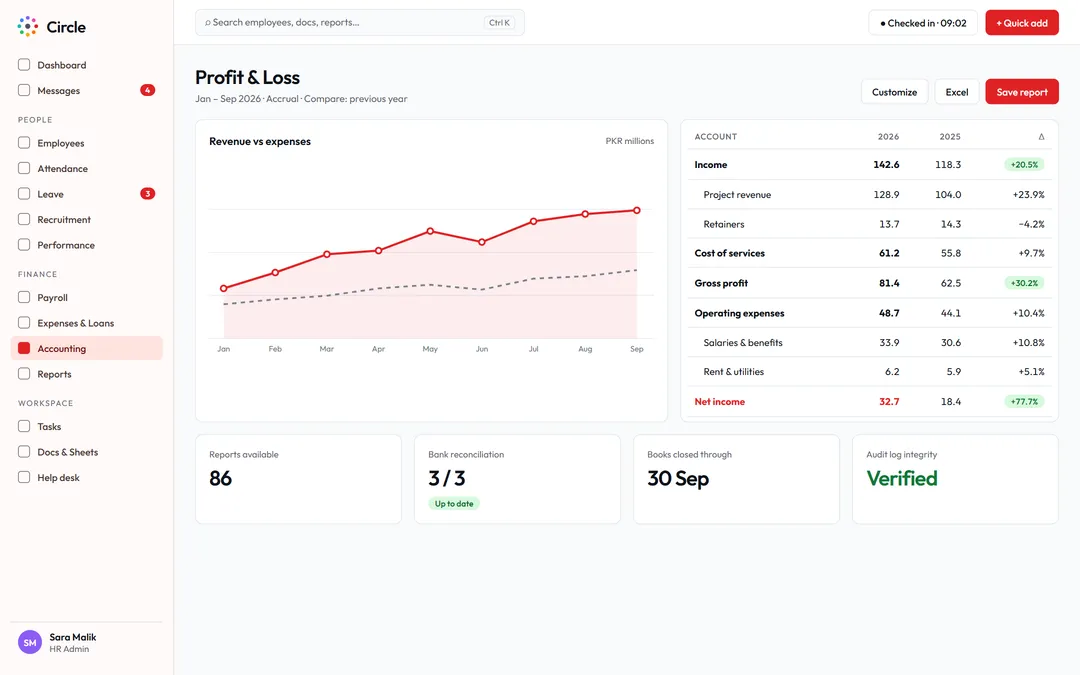Focus the search employees, docs, reports field
This screenshot has height=675, width=1080.
click(360, 23)
